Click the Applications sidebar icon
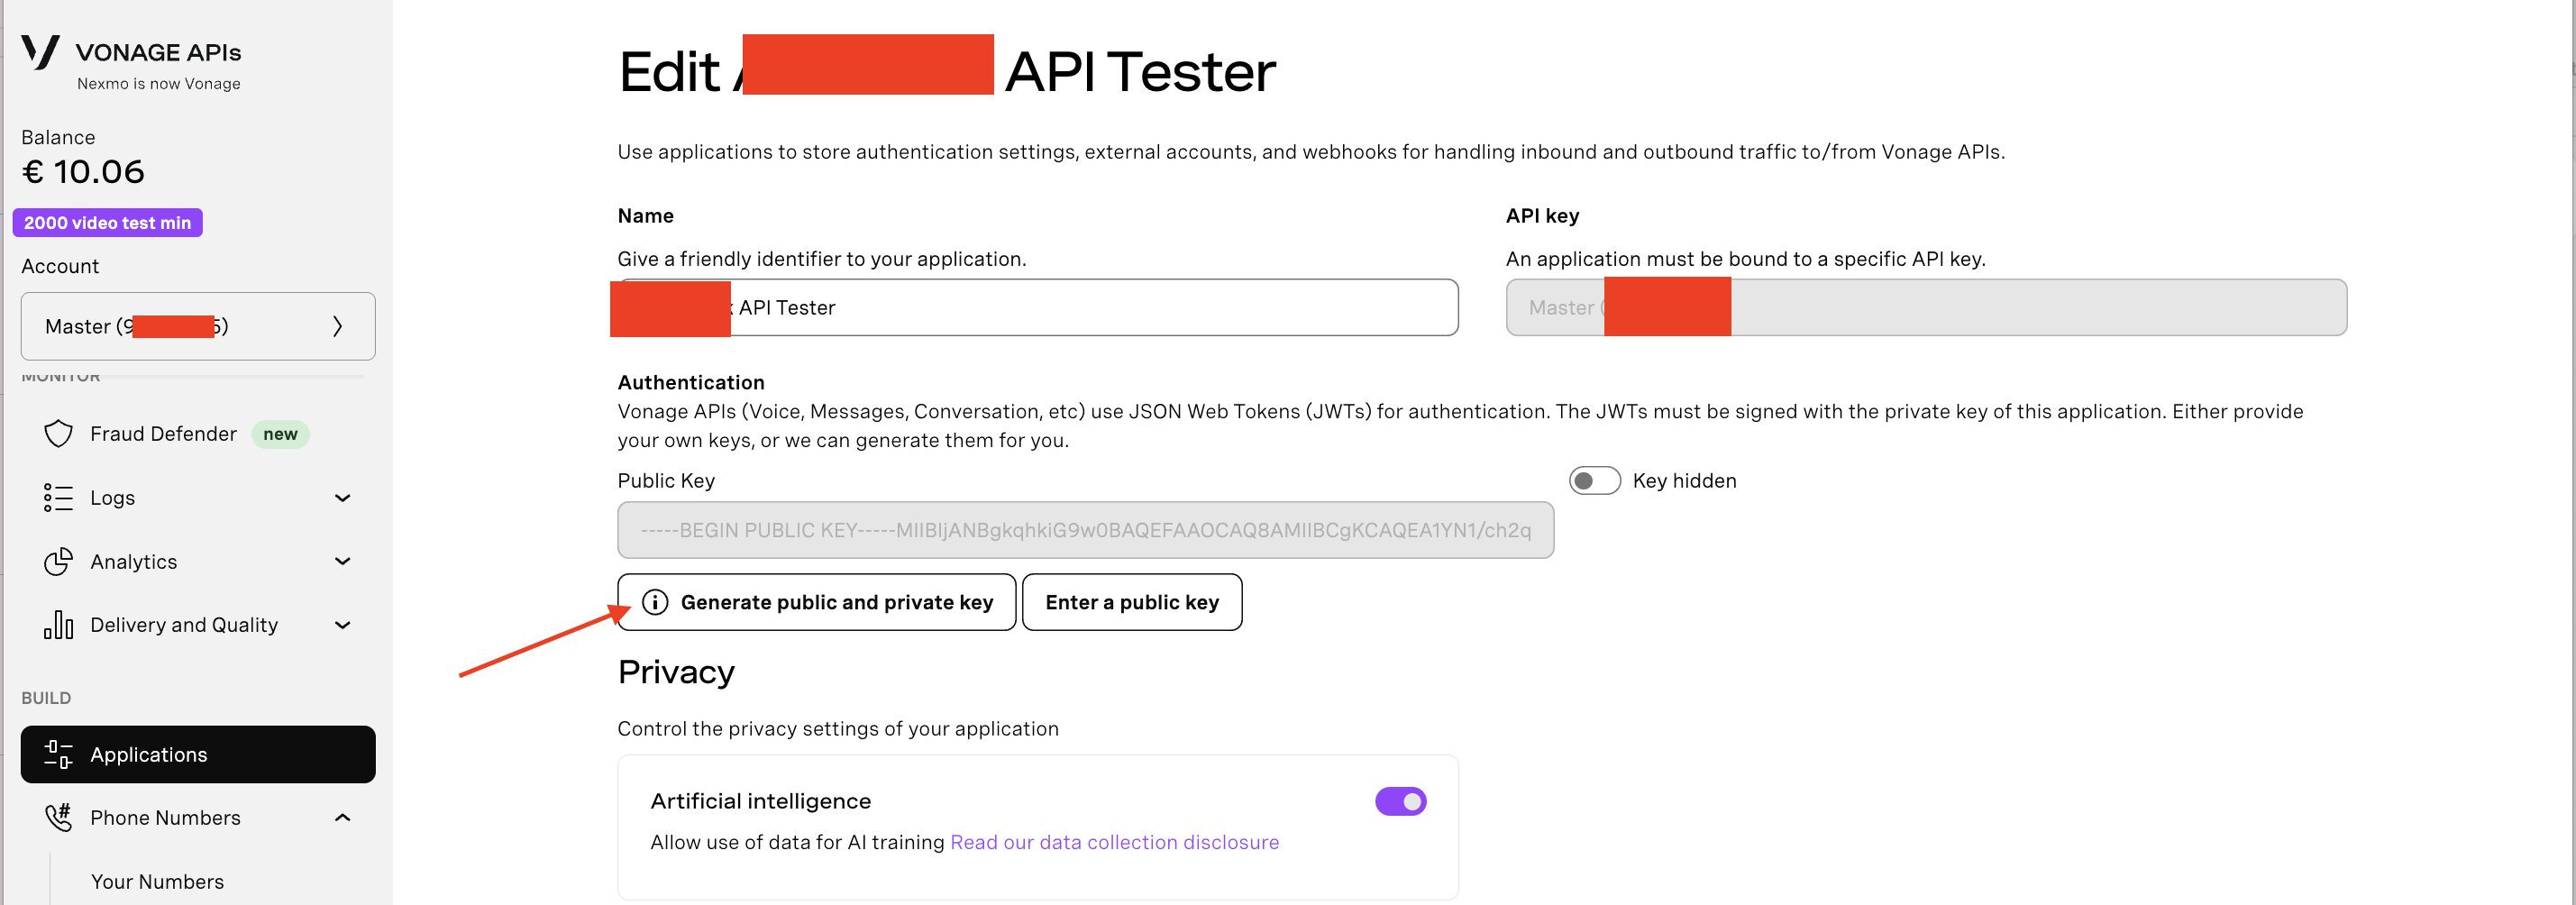2576x905 pixels. tap(58, 755)
